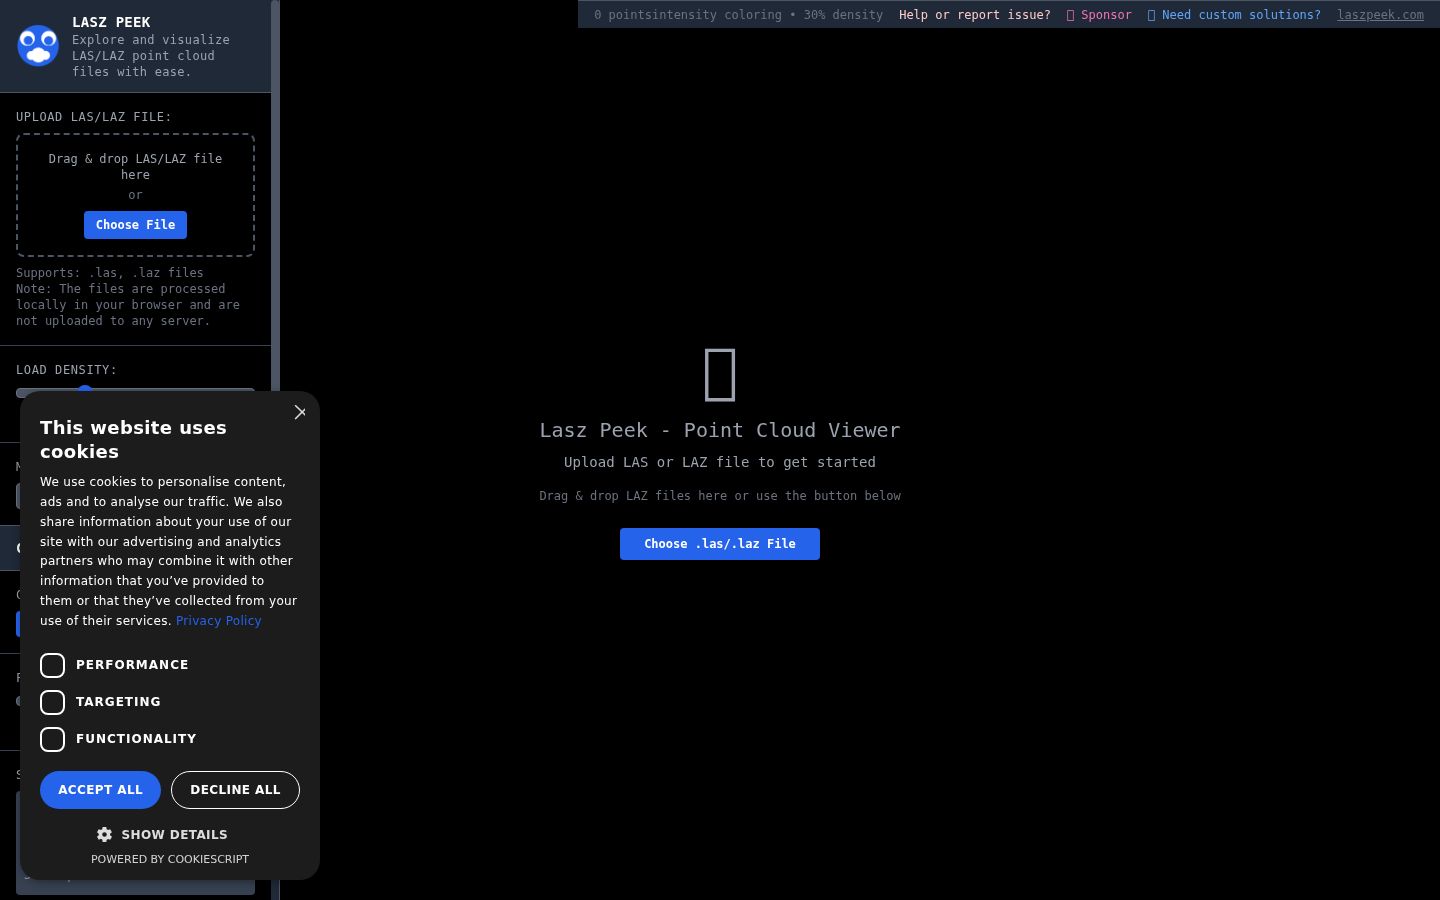Click the Lasz Peek logo icon
Image resolution: width=1440 pixels, height=900 pixels.
pyautogui.click(x=38, y=46)
